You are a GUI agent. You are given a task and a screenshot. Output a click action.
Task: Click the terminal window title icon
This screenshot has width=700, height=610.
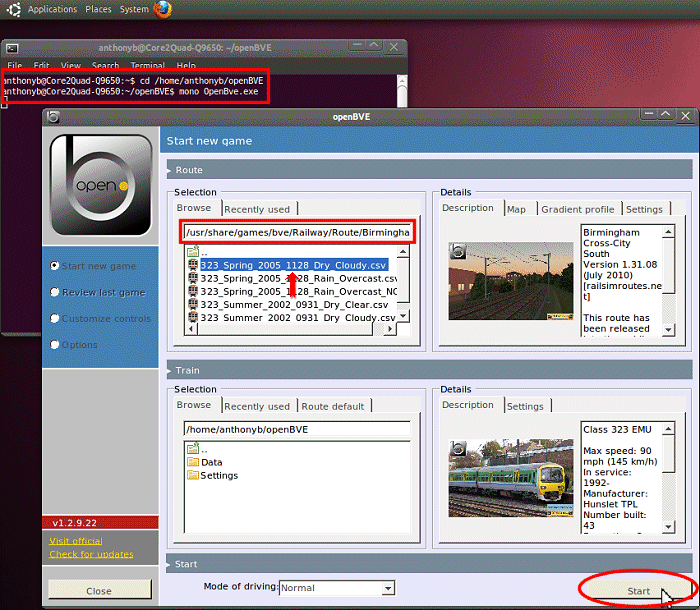click(12, 48)
